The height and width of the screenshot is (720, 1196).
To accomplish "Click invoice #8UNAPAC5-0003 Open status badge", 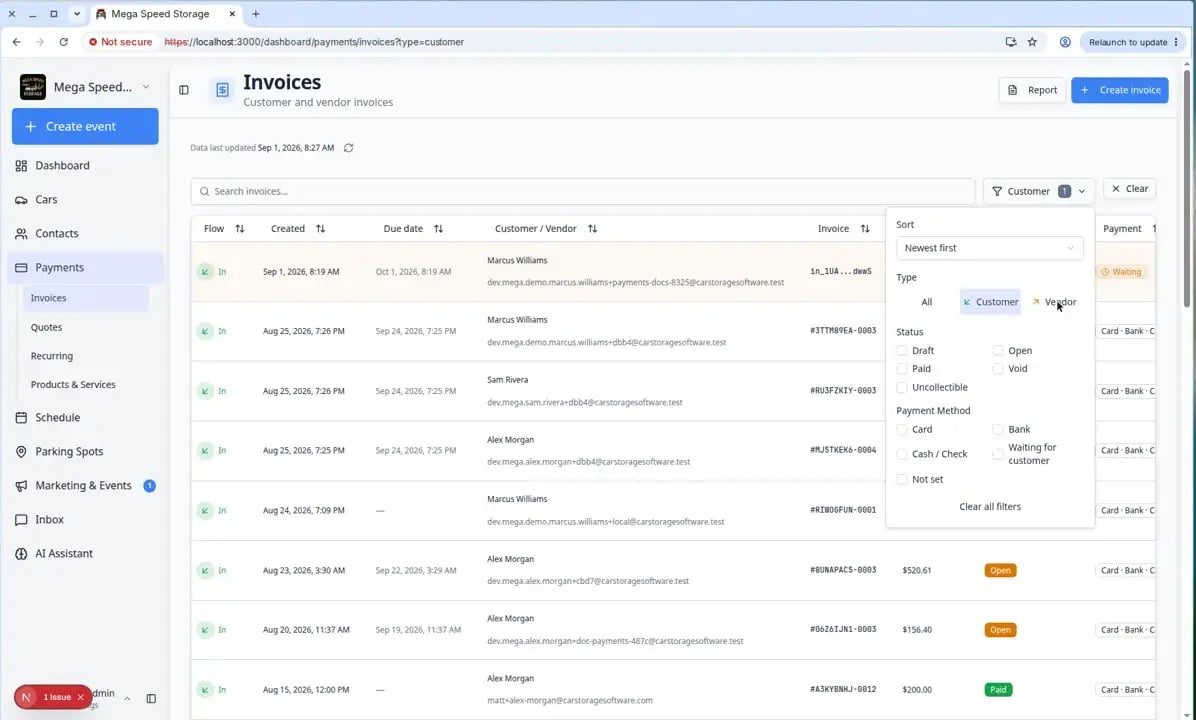I will 1000,571.
